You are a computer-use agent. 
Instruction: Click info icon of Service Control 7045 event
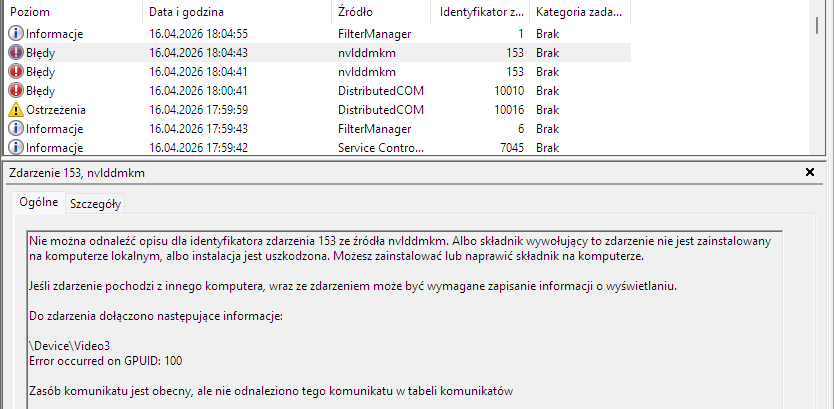click(16, 148)
